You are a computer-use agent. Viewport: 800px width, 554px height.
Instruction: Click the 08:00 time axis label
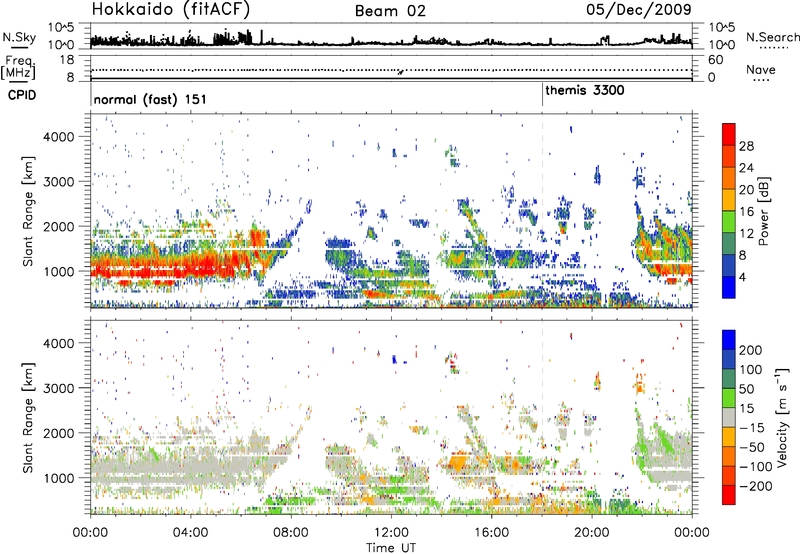(291, 533)
